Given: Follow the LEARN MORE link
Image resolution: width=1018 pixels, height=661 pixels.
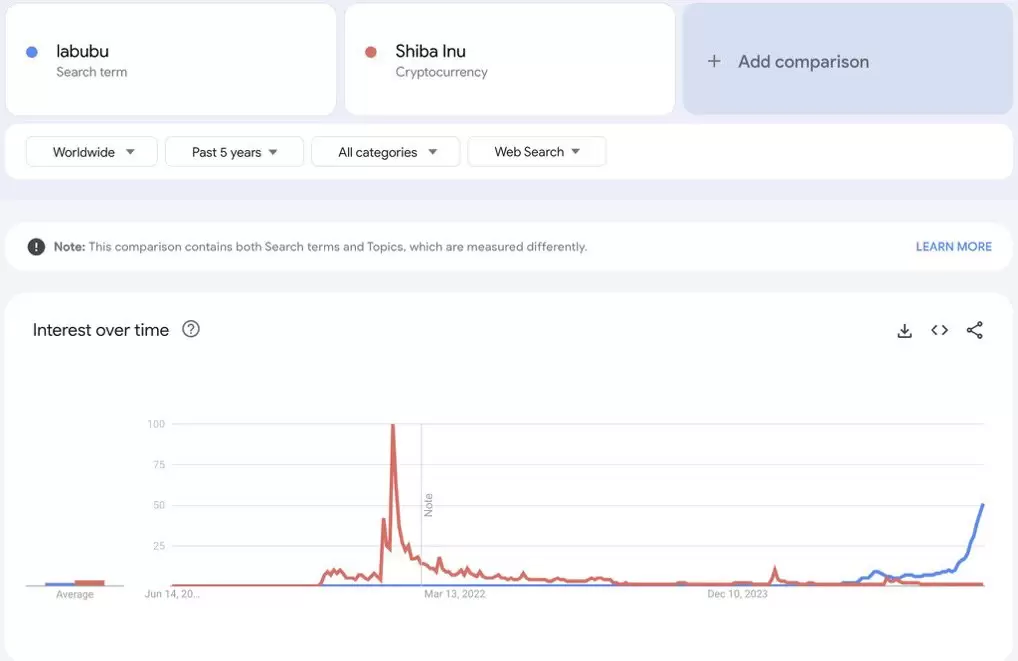Looking at the screenshot, I should [954, 247].
